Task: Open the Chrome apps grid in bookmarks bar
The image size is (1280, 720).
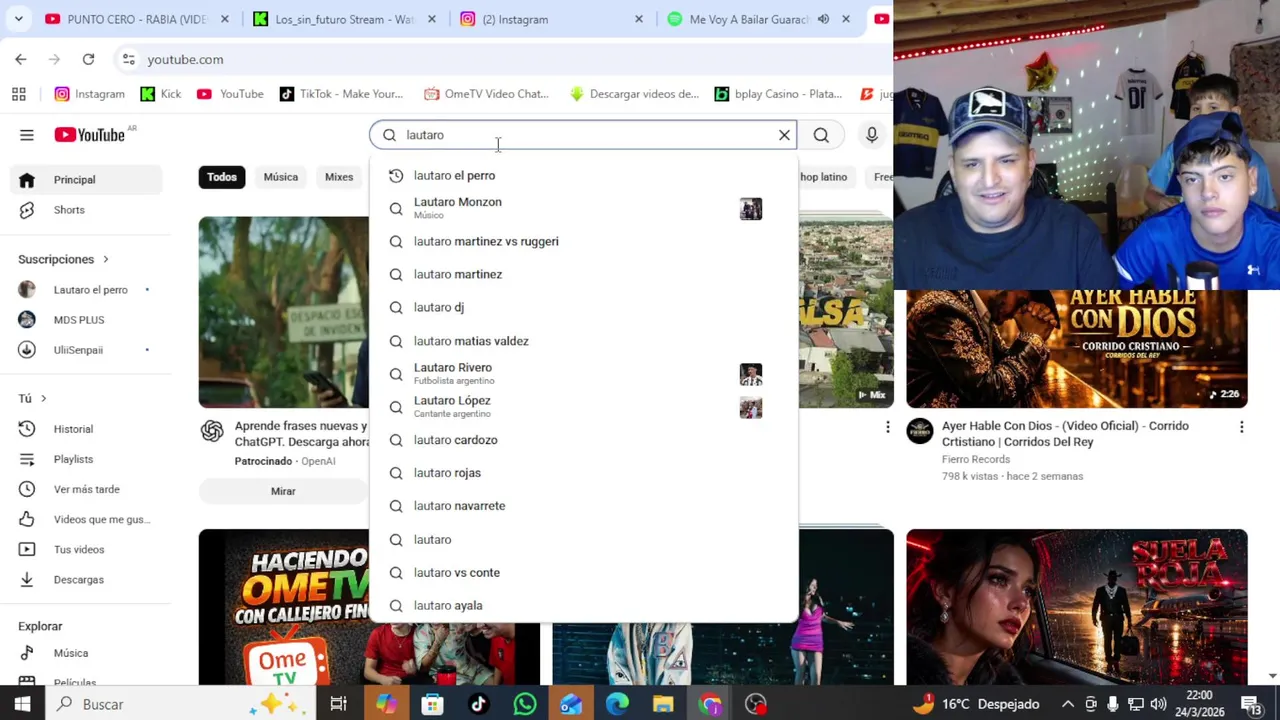Action: 18,94
